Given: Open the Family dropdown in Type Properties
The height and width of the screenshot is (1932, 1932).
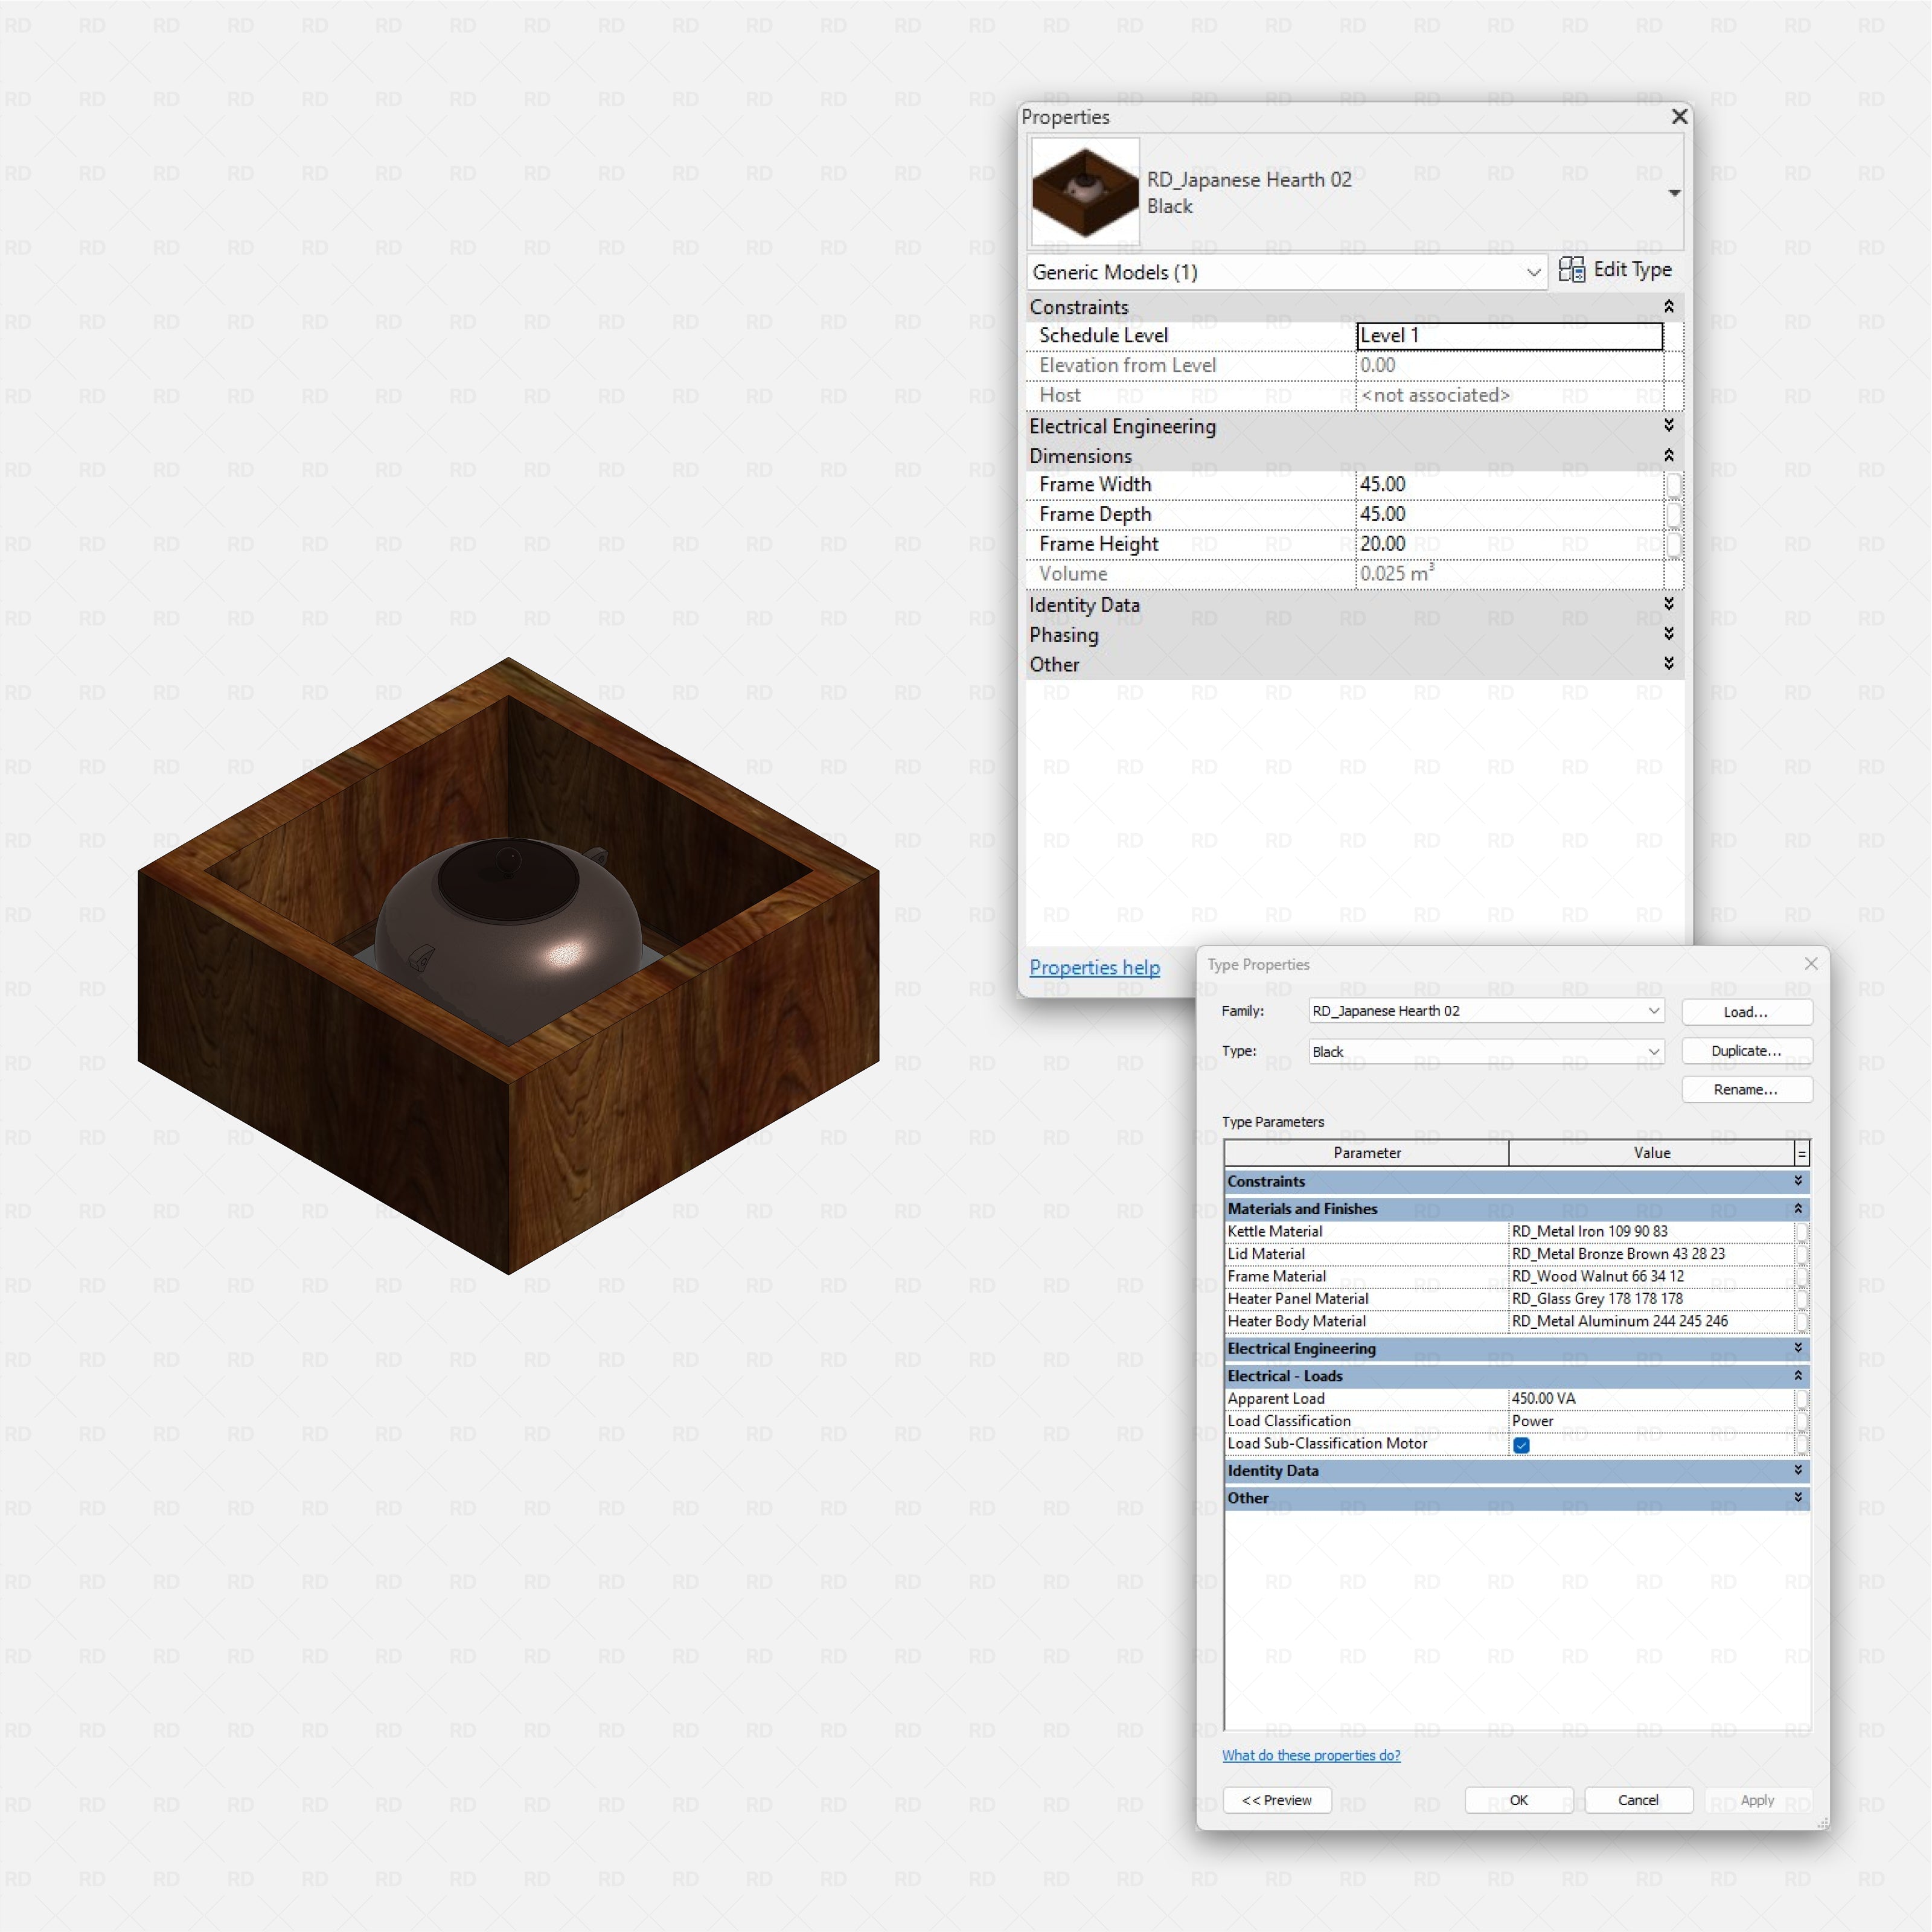Looking at the screenshot, I should click(1486, 1011).
